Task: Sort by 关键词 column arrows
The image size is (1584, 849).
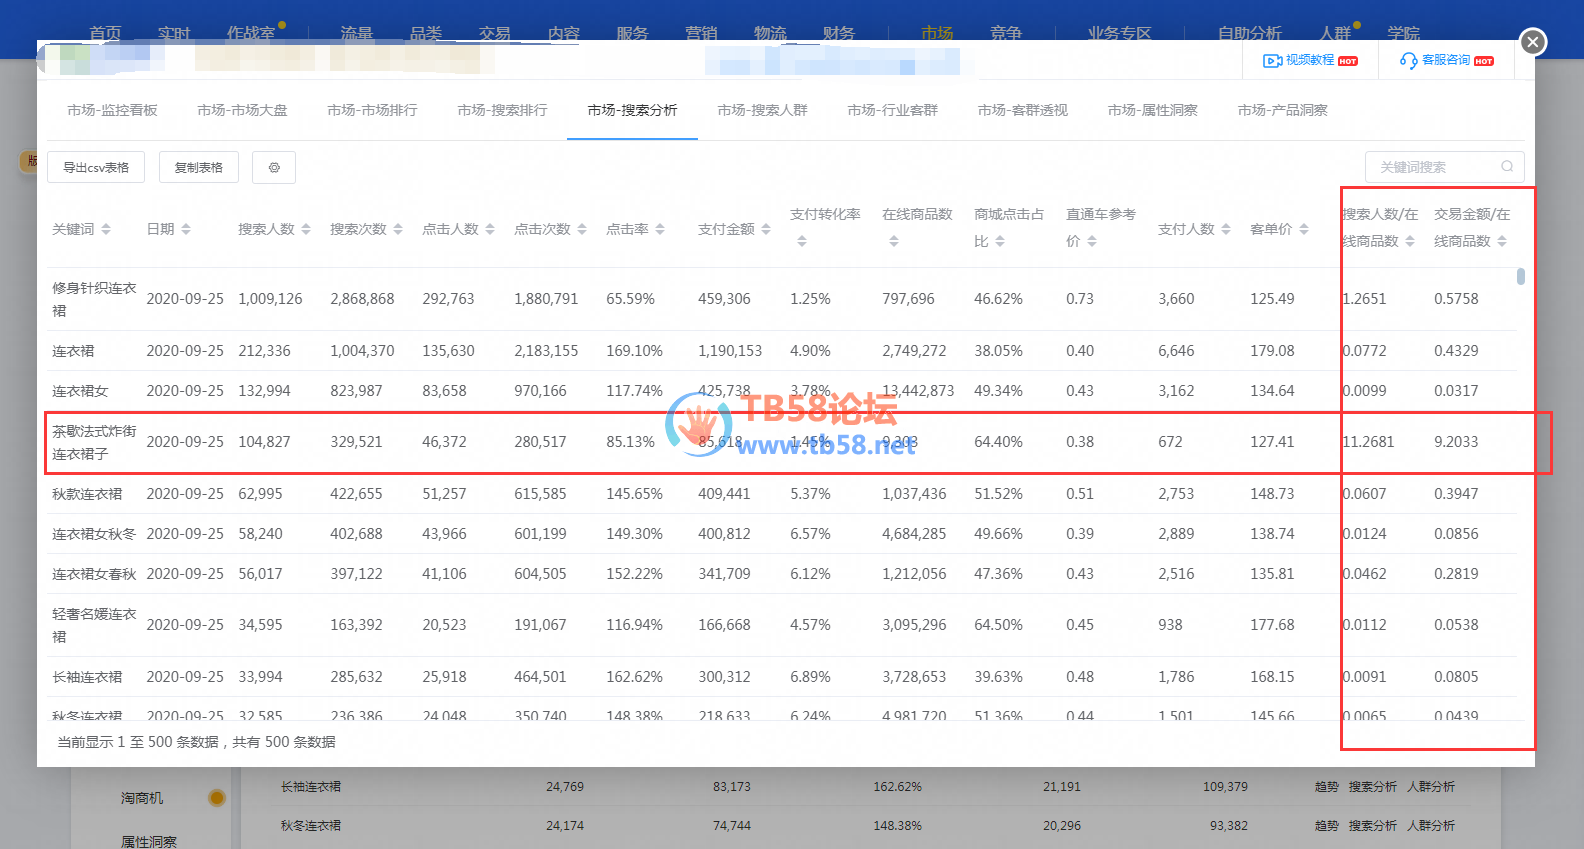Action: coord(106,229)
